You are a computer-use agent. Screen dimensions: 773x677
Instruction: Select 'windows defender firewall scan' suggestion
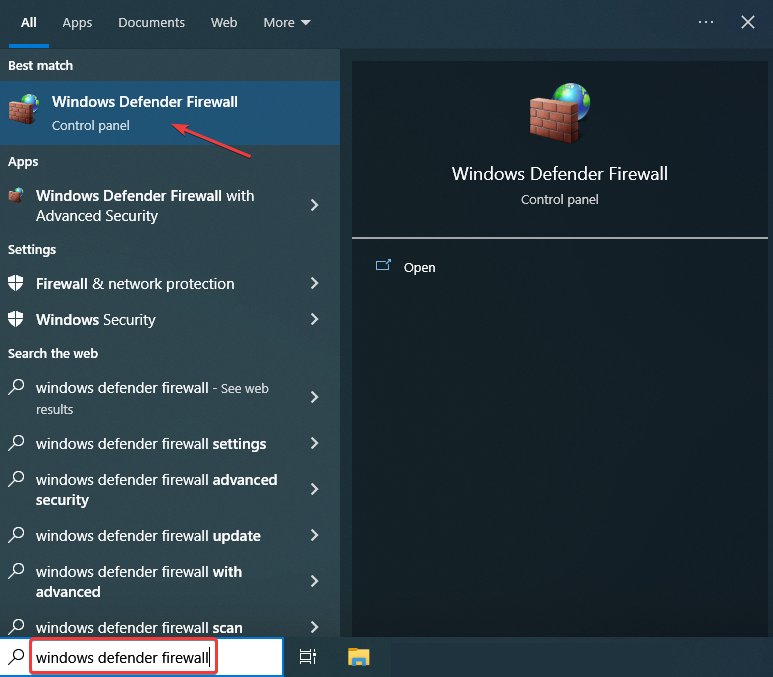170,626
